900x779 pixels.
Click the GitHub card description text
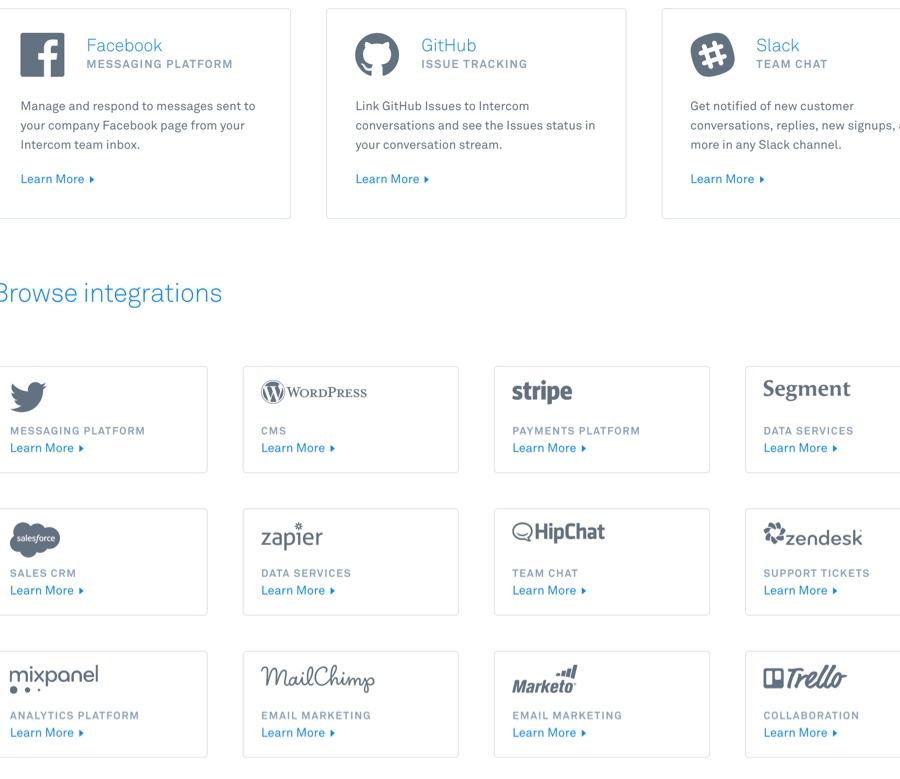[475, 125]
